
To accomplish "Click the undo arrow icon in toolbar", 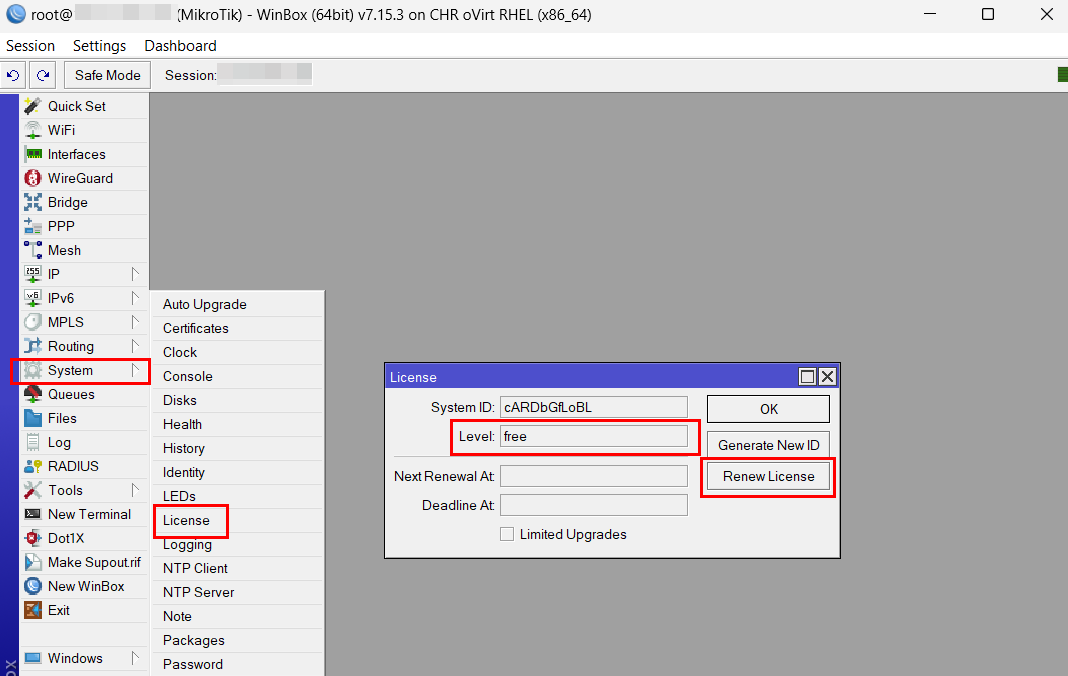I will 14,75.
